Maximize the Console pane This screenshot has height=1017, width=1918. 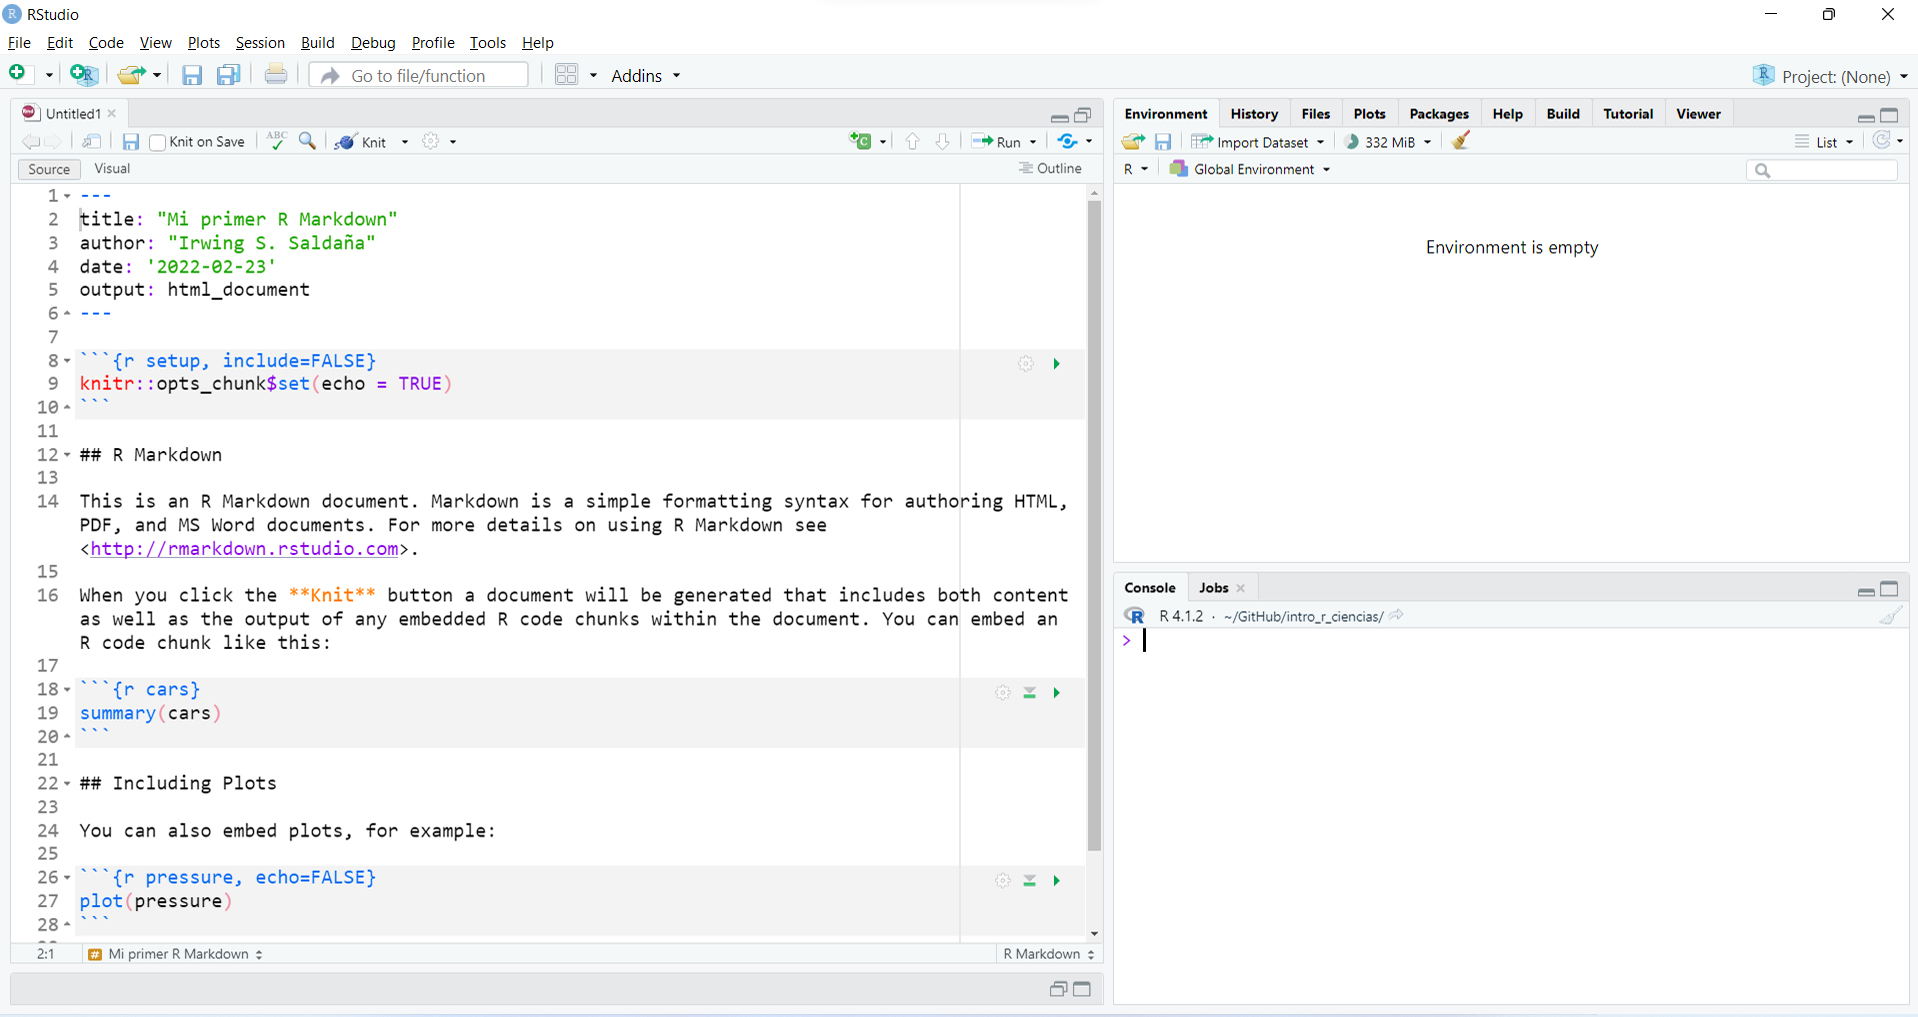[1889, 589]
